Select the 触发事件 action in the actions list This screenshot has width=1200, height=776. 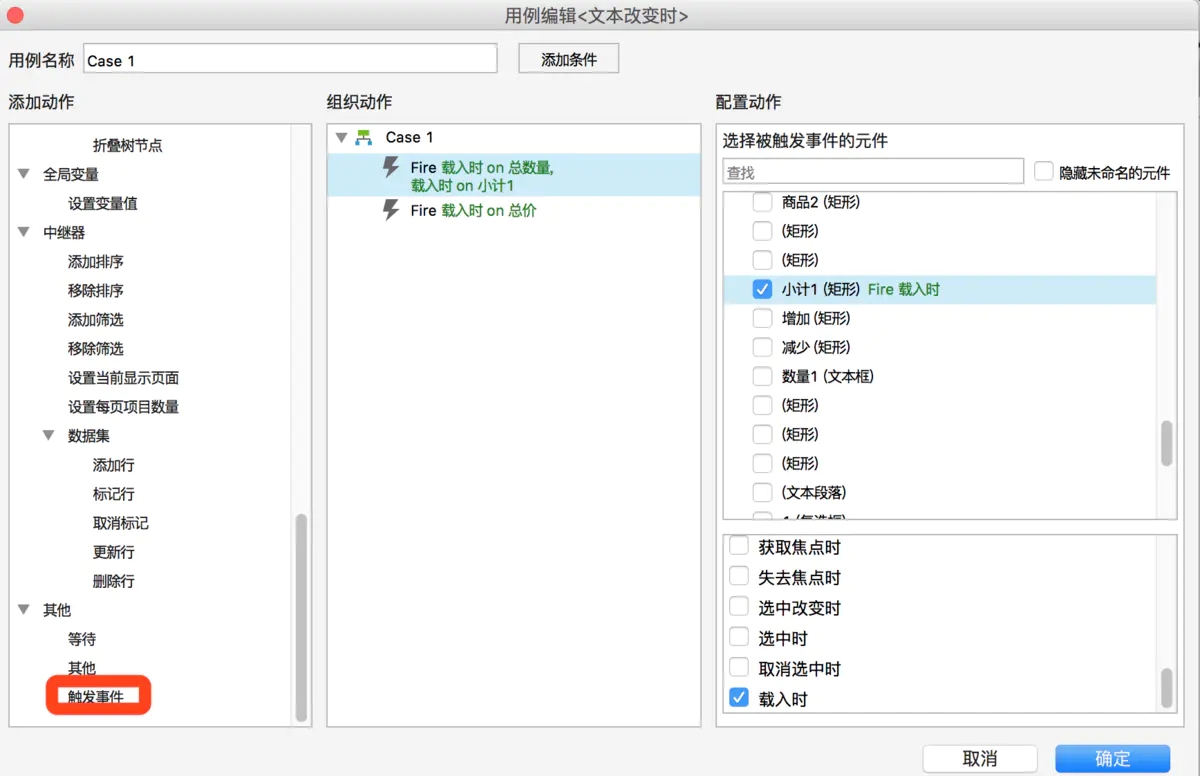pos(97,696)
